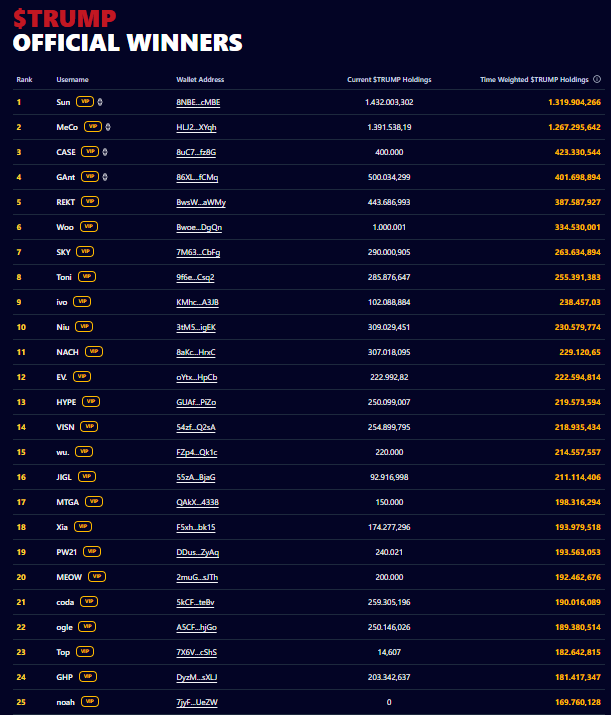611x715 pixels.
Task: Open wallet address QAkX...433B
Action: point(197,503)
